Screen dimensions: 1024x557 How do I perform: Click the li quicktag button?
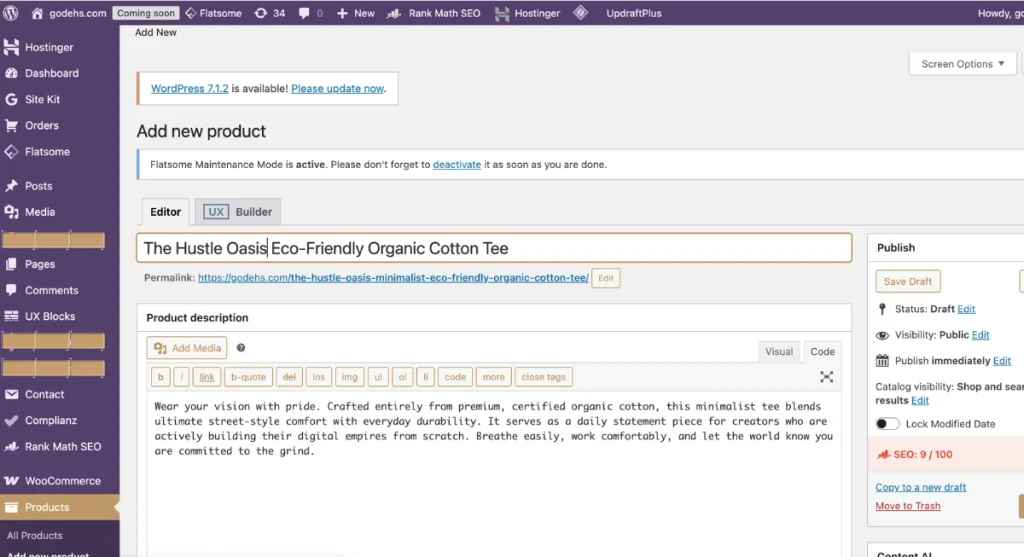425,377
